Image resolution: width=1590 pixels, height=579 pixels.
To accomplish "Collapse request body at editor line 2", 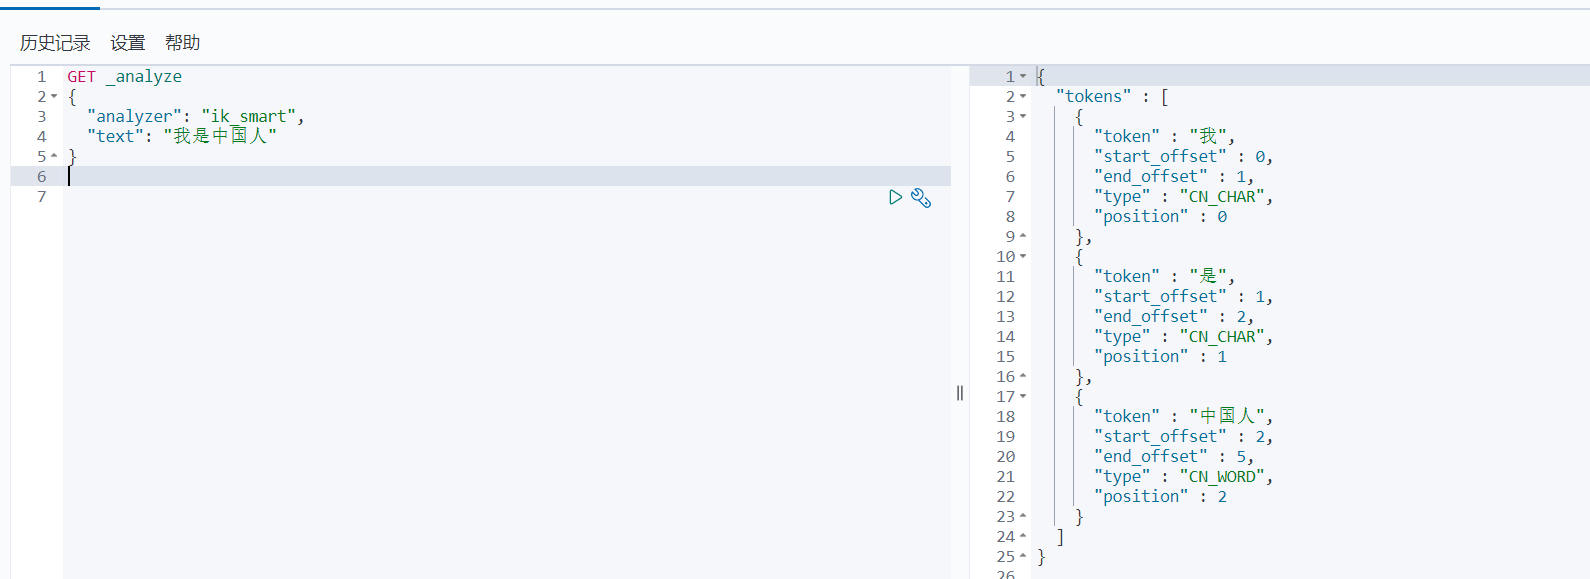I will (x=54, y=97).
